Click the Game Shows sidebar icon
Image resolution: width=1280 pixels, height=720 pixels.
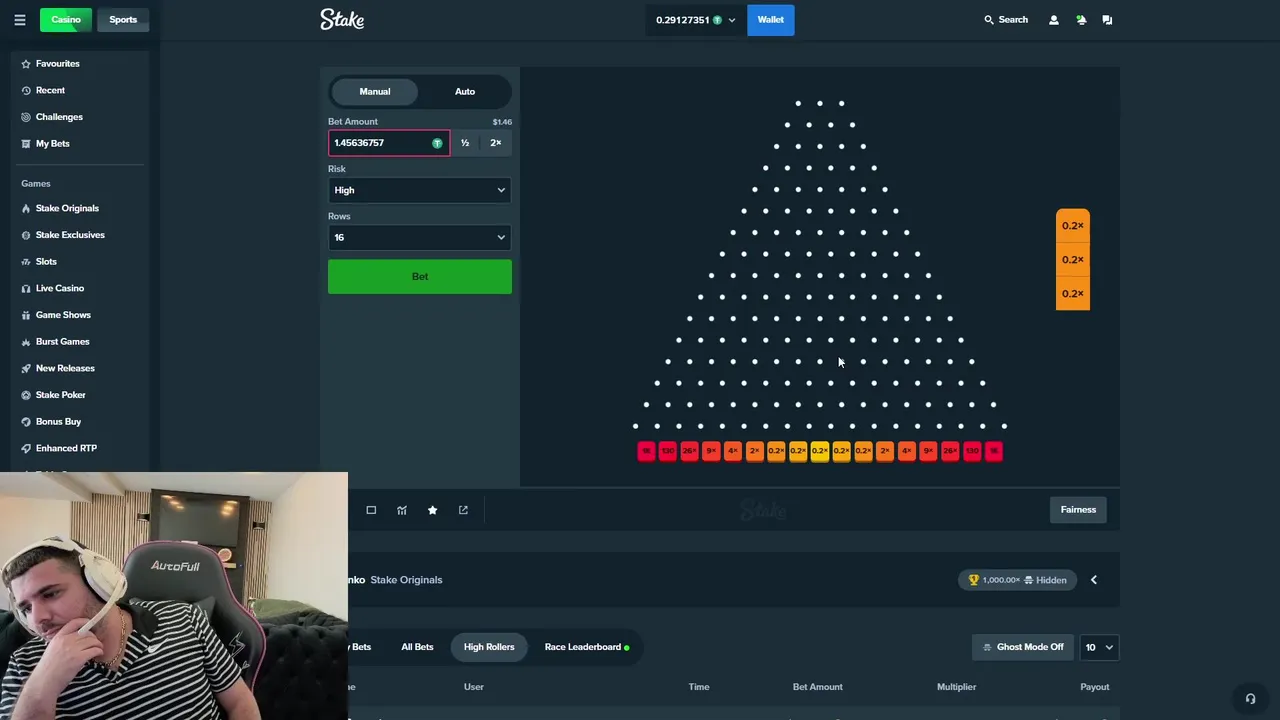(x=26, y=315)
